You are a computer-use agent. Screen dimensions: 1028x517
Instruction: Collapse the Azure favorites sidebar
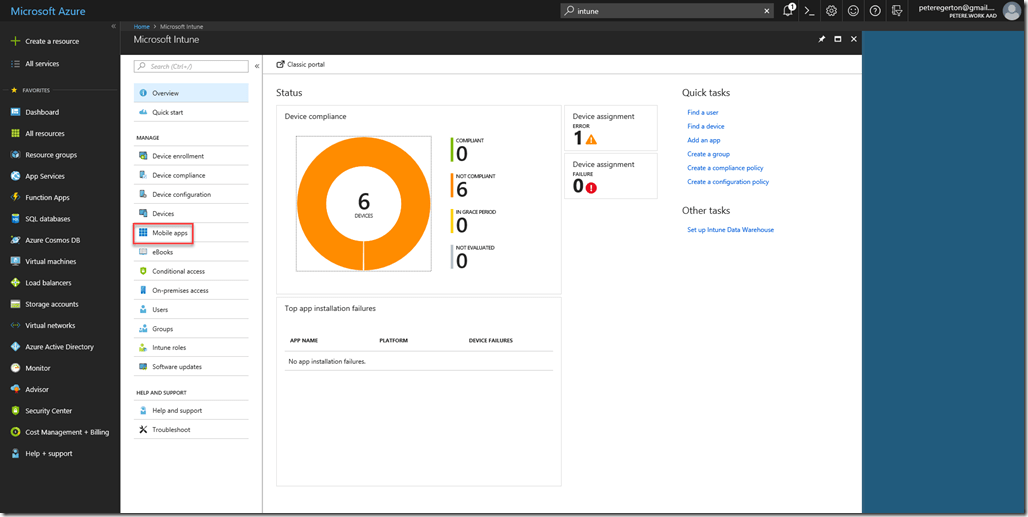click(113, 26)
